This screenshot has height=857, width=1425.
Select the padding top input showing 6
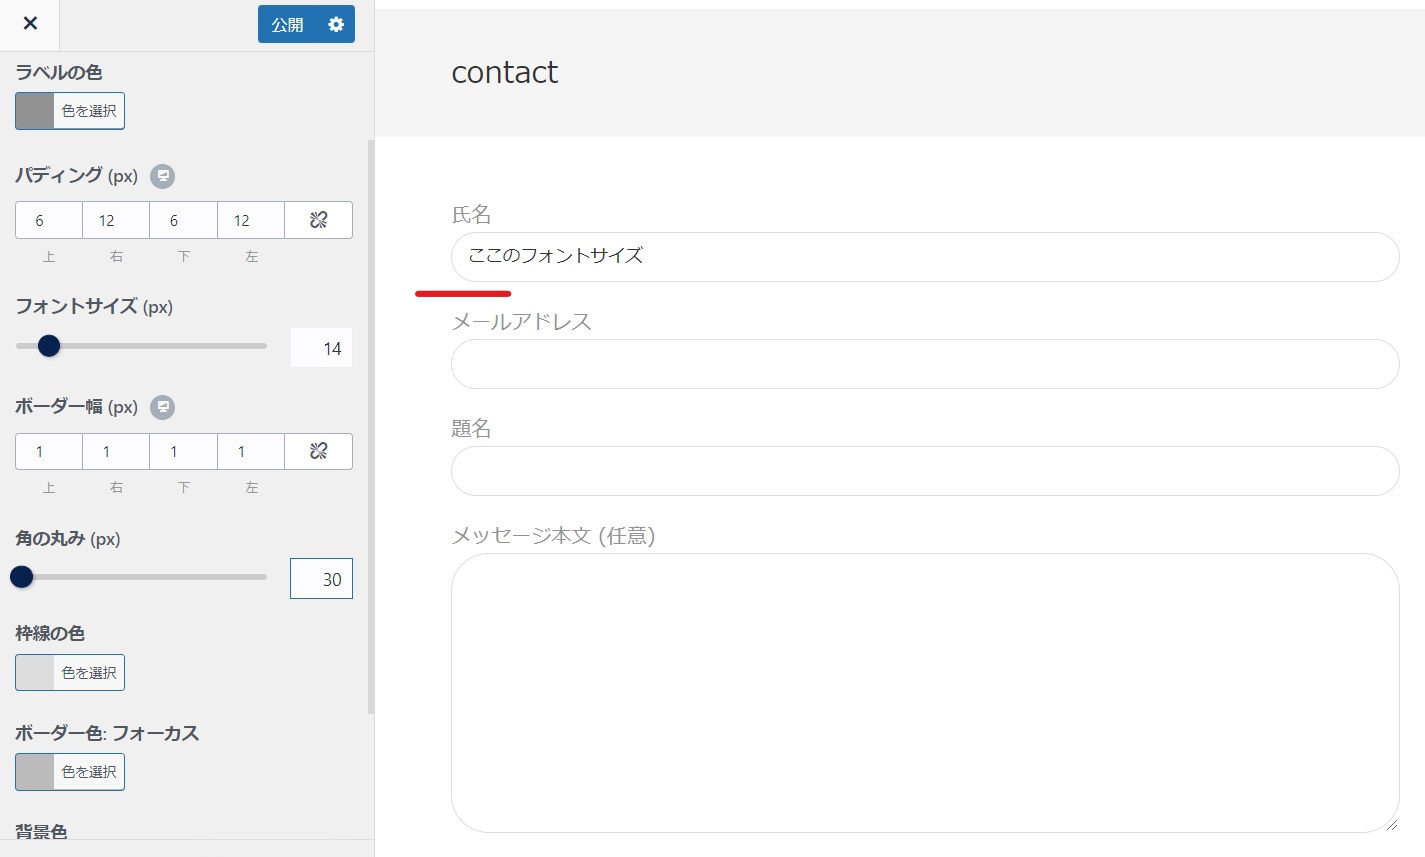click(48, 219)
